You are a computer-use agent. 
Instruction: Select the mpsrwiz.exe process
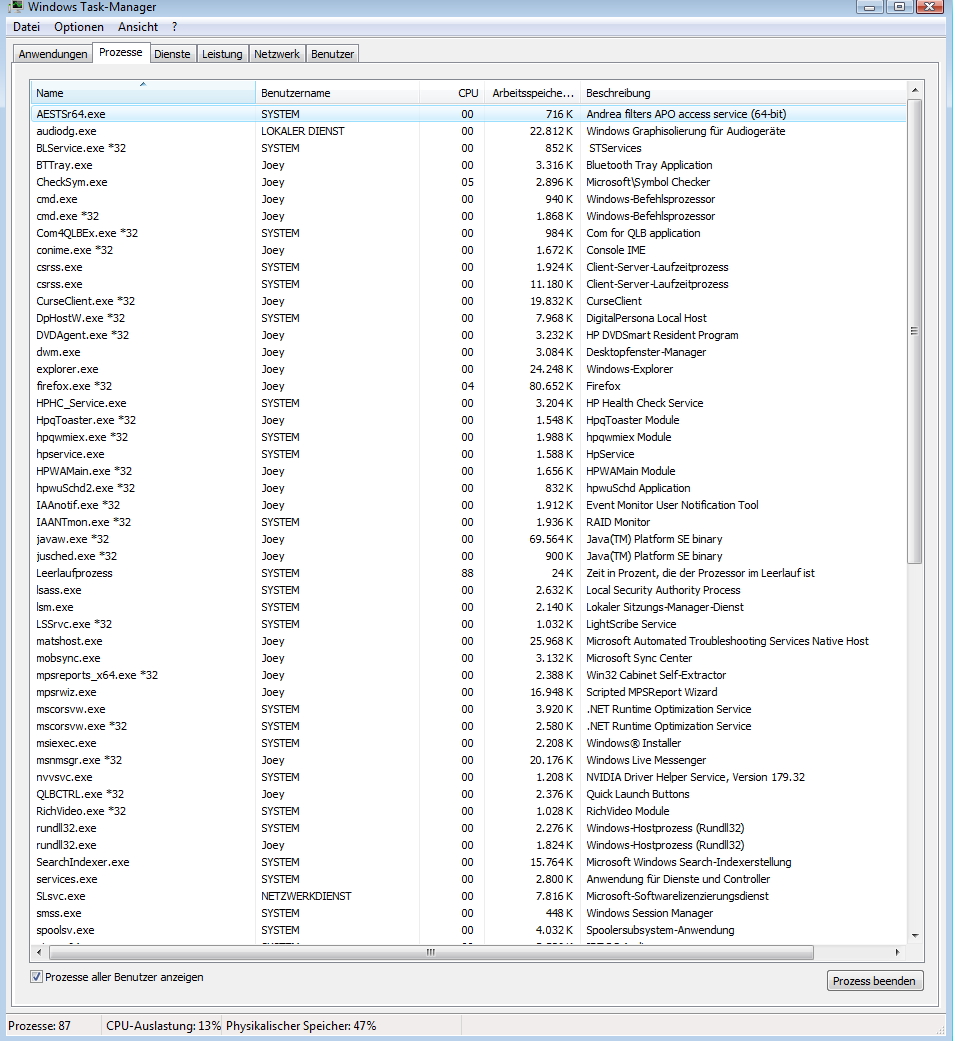469,692
